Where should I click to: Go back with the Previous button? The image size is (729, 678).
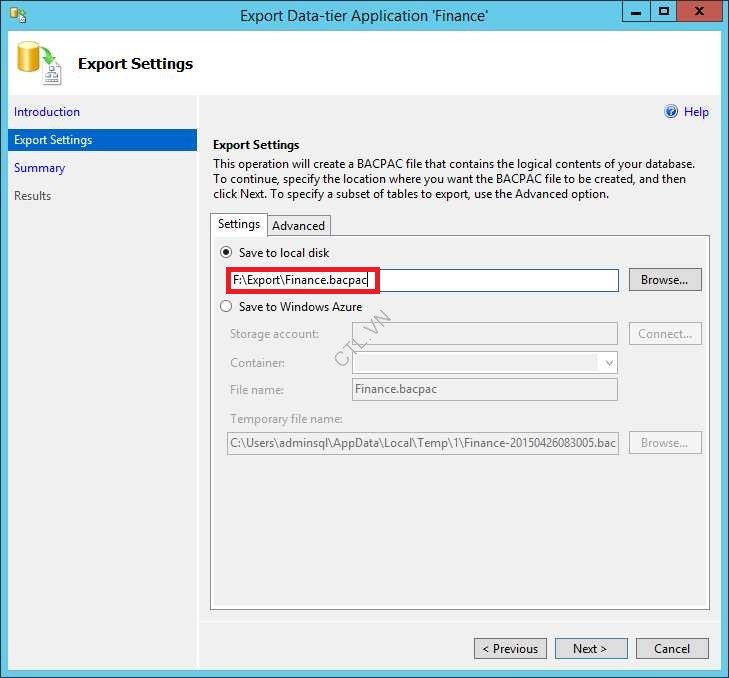(x=510, y=649)
